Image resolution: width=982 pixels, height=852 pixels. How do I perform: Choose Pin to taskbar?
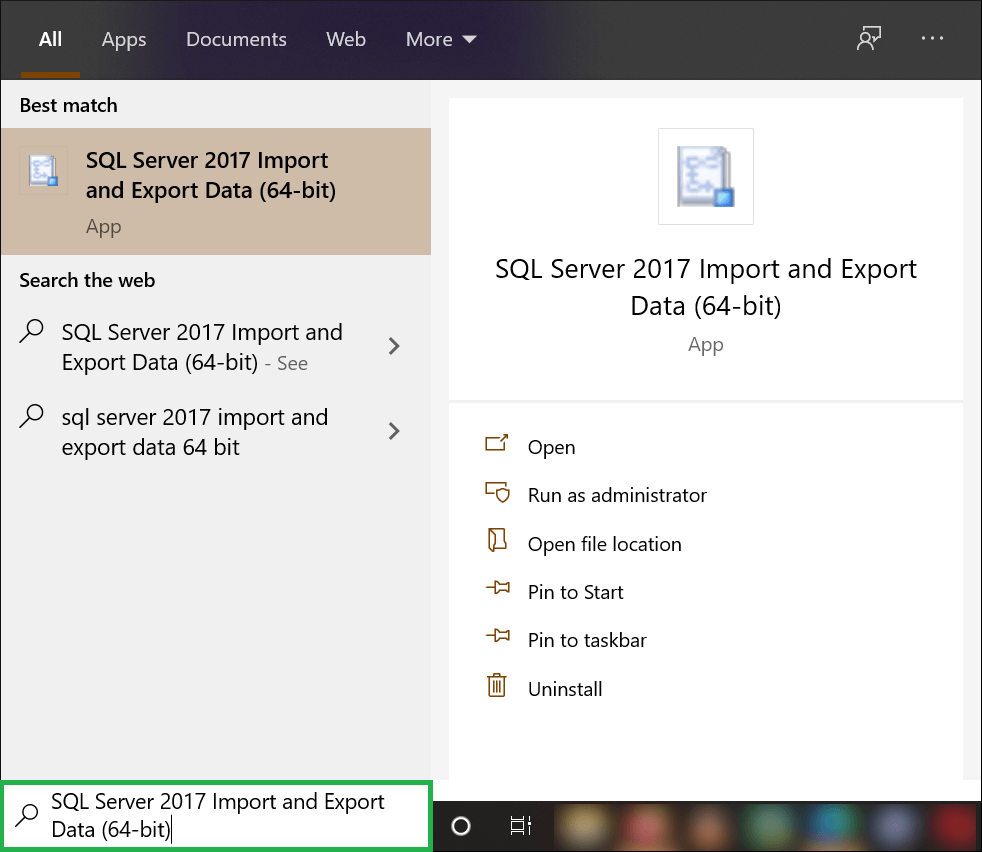(587, 640)
